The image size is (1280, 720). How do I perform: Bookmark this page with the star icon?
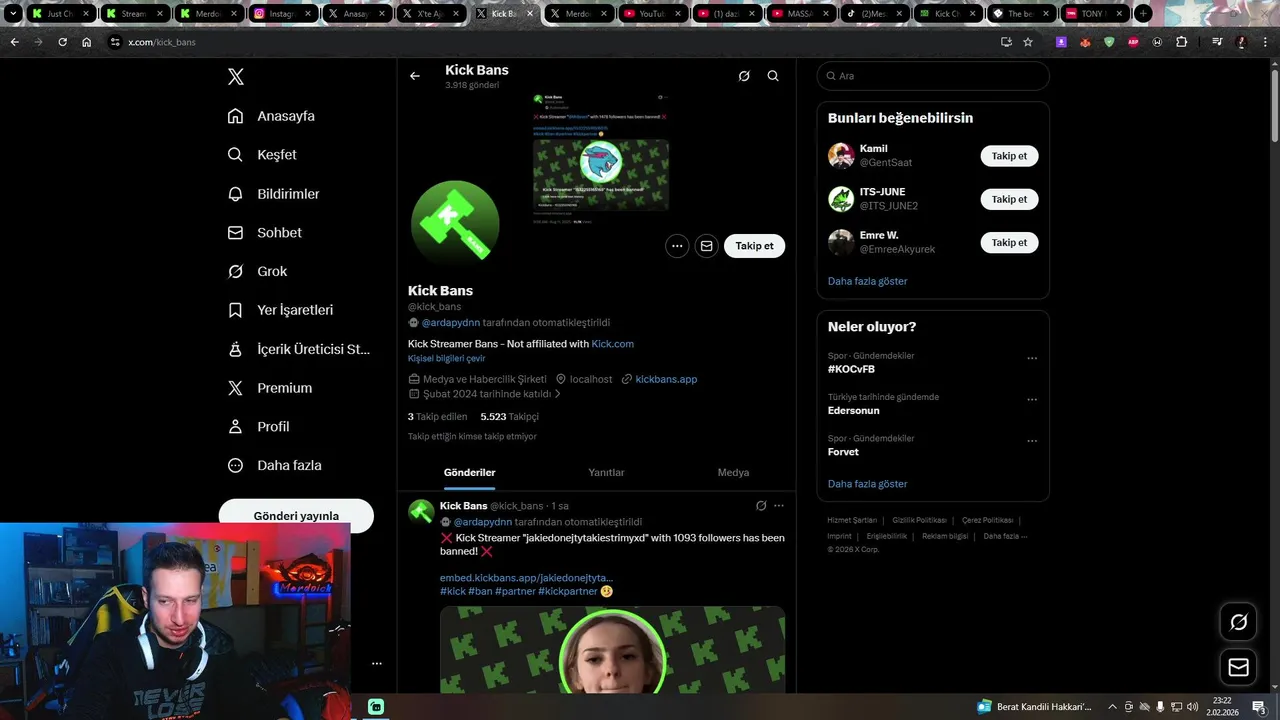tap(1028, 42)
